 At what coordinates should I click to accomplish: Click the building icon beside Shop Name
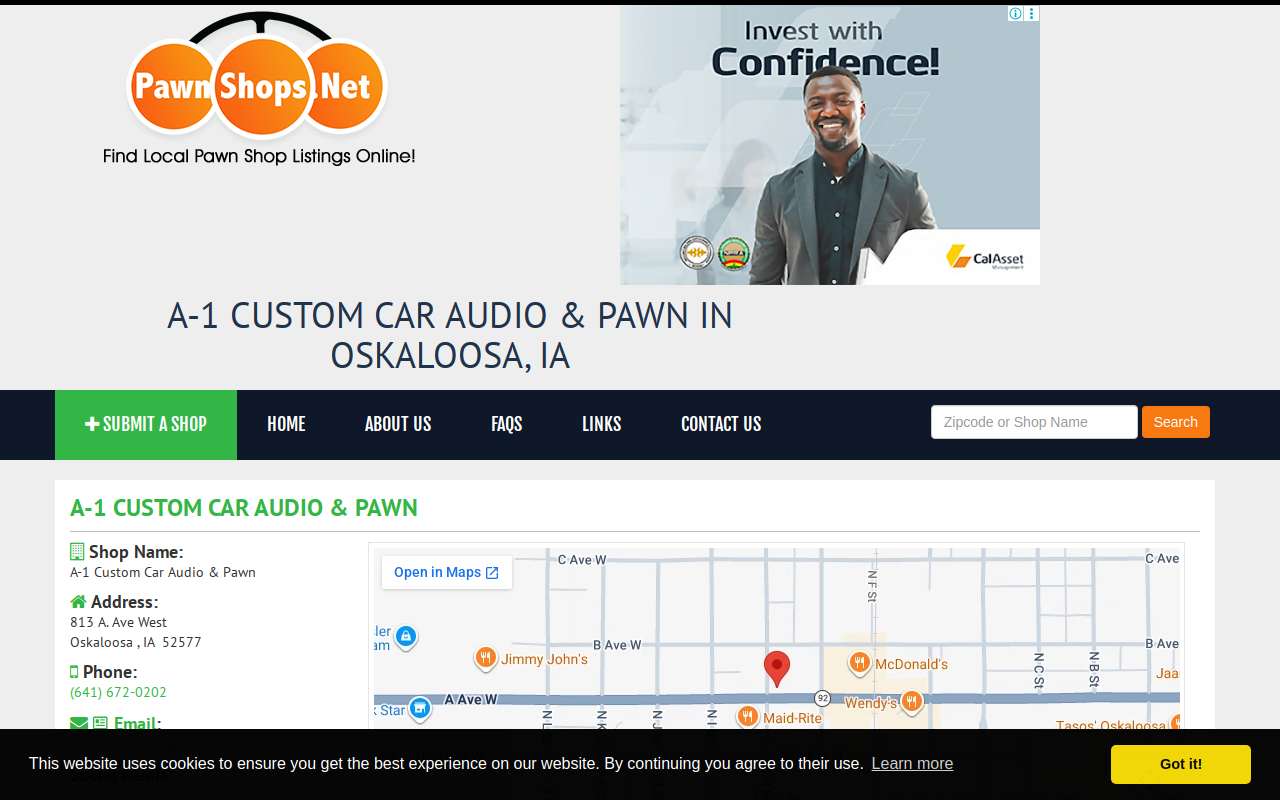coord(77,552)
